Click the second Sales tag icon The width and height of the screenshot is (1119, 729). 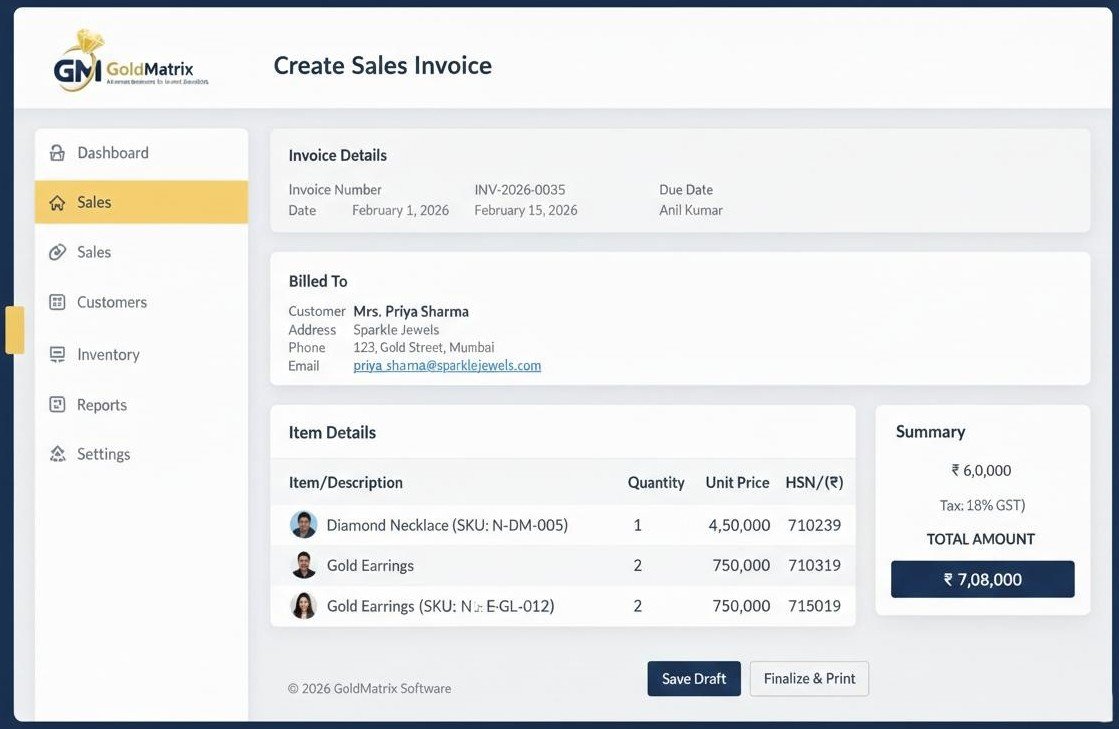tap(58, 252)
